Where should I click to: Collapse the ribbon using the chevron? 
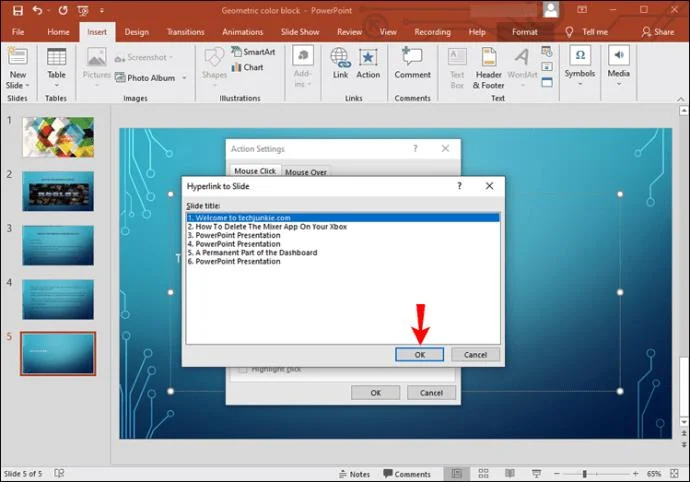tap(681, 99)
